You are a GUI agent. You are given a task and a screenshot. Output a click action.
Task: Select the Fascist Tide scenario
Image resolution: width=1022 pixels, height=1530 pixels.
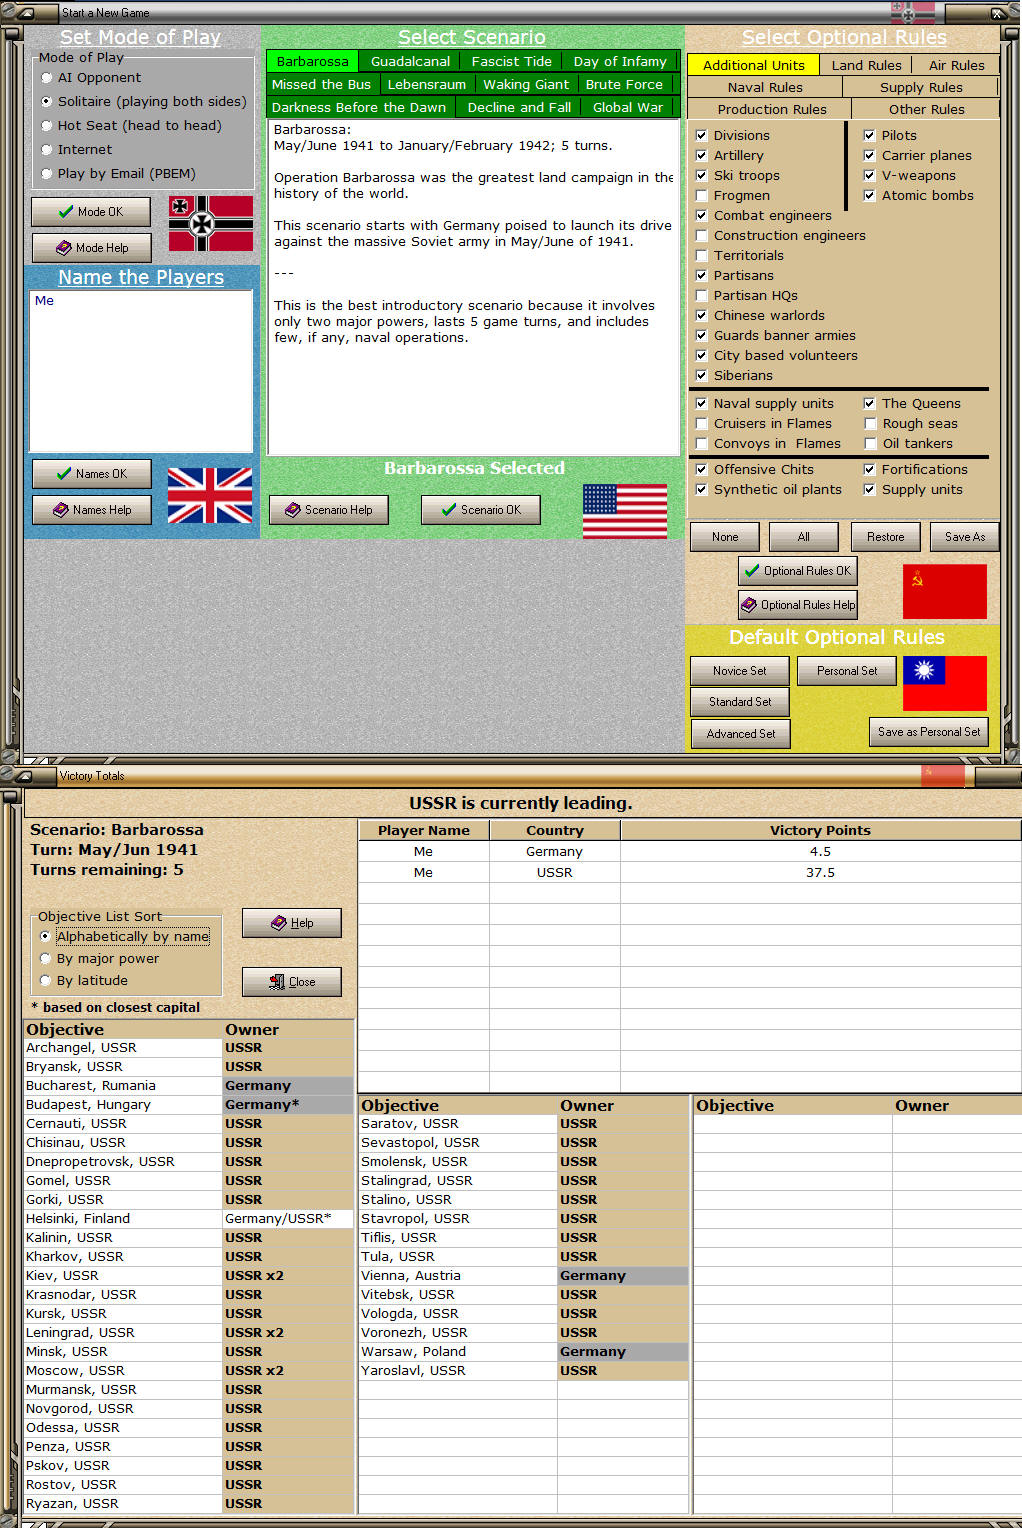(511, 61)
